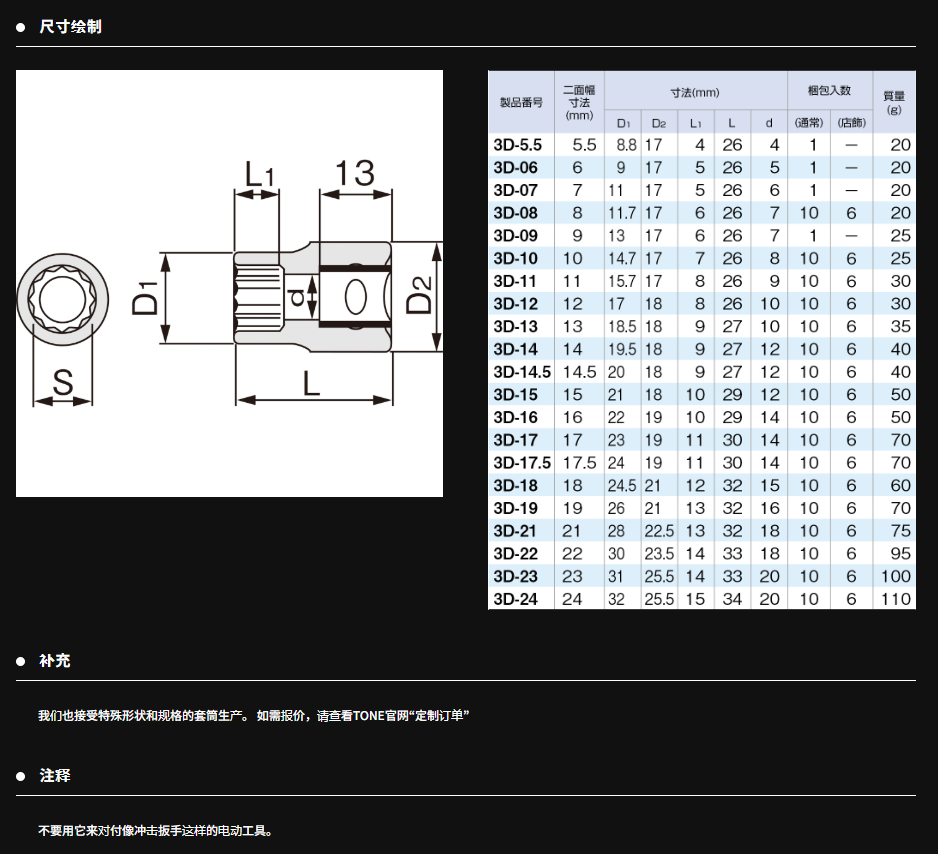Click the impact wrench warning note text
Viewport: 938px width, 854px height.
[155, 831]
